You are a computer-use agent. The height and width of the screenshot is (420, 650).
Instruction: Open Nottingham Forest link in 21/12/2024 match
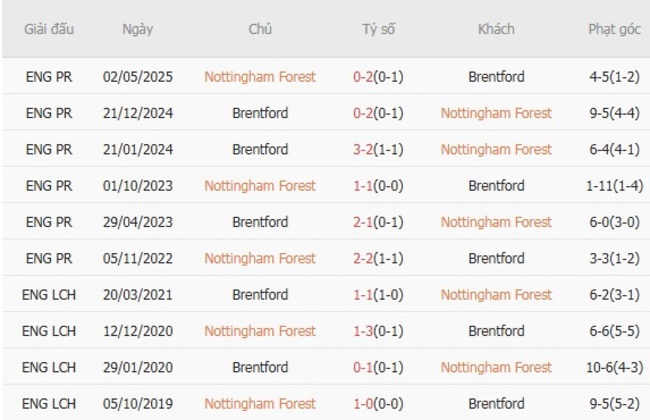[496, 113]
